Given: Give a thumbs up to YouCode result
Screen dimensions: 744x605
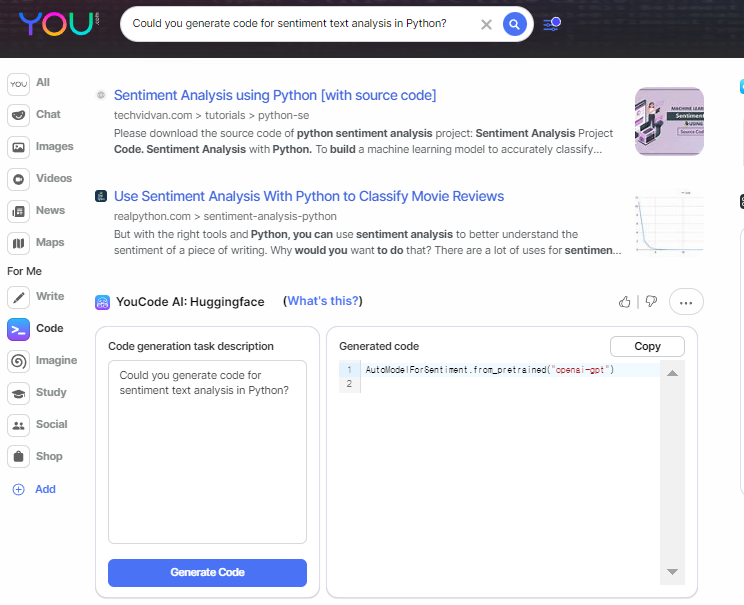Looking at the screenshot, I should pos(624,302).
